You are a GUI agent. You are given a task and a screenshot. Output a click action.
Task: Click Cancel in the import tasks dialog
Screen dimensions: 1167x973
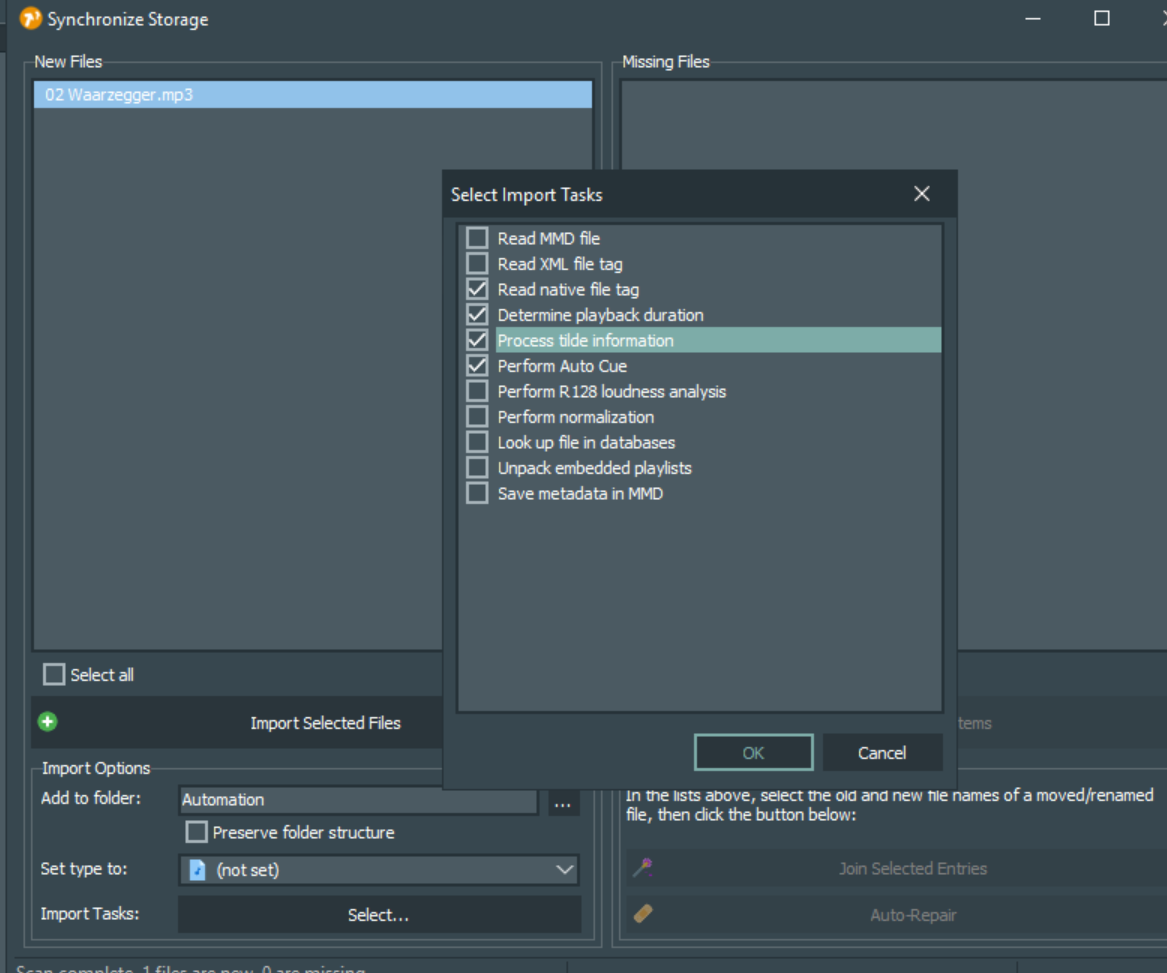tap(881, 753)
